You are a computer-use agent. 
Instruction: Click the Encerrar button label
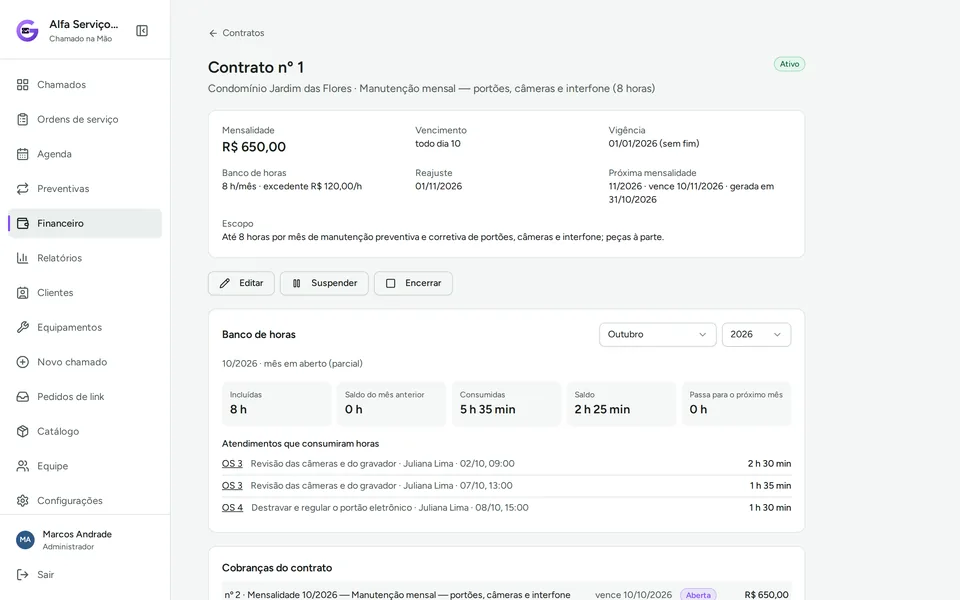pos(423,283)
